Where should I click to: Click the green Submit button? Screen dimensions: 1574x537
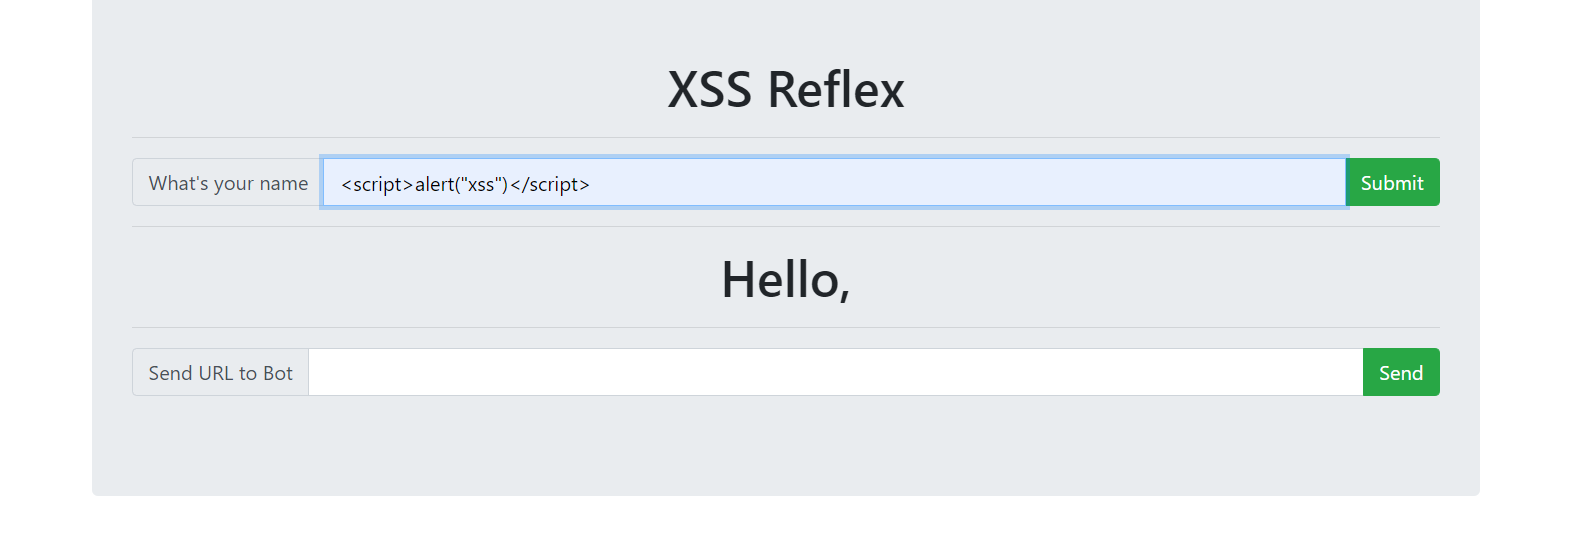1393,182
